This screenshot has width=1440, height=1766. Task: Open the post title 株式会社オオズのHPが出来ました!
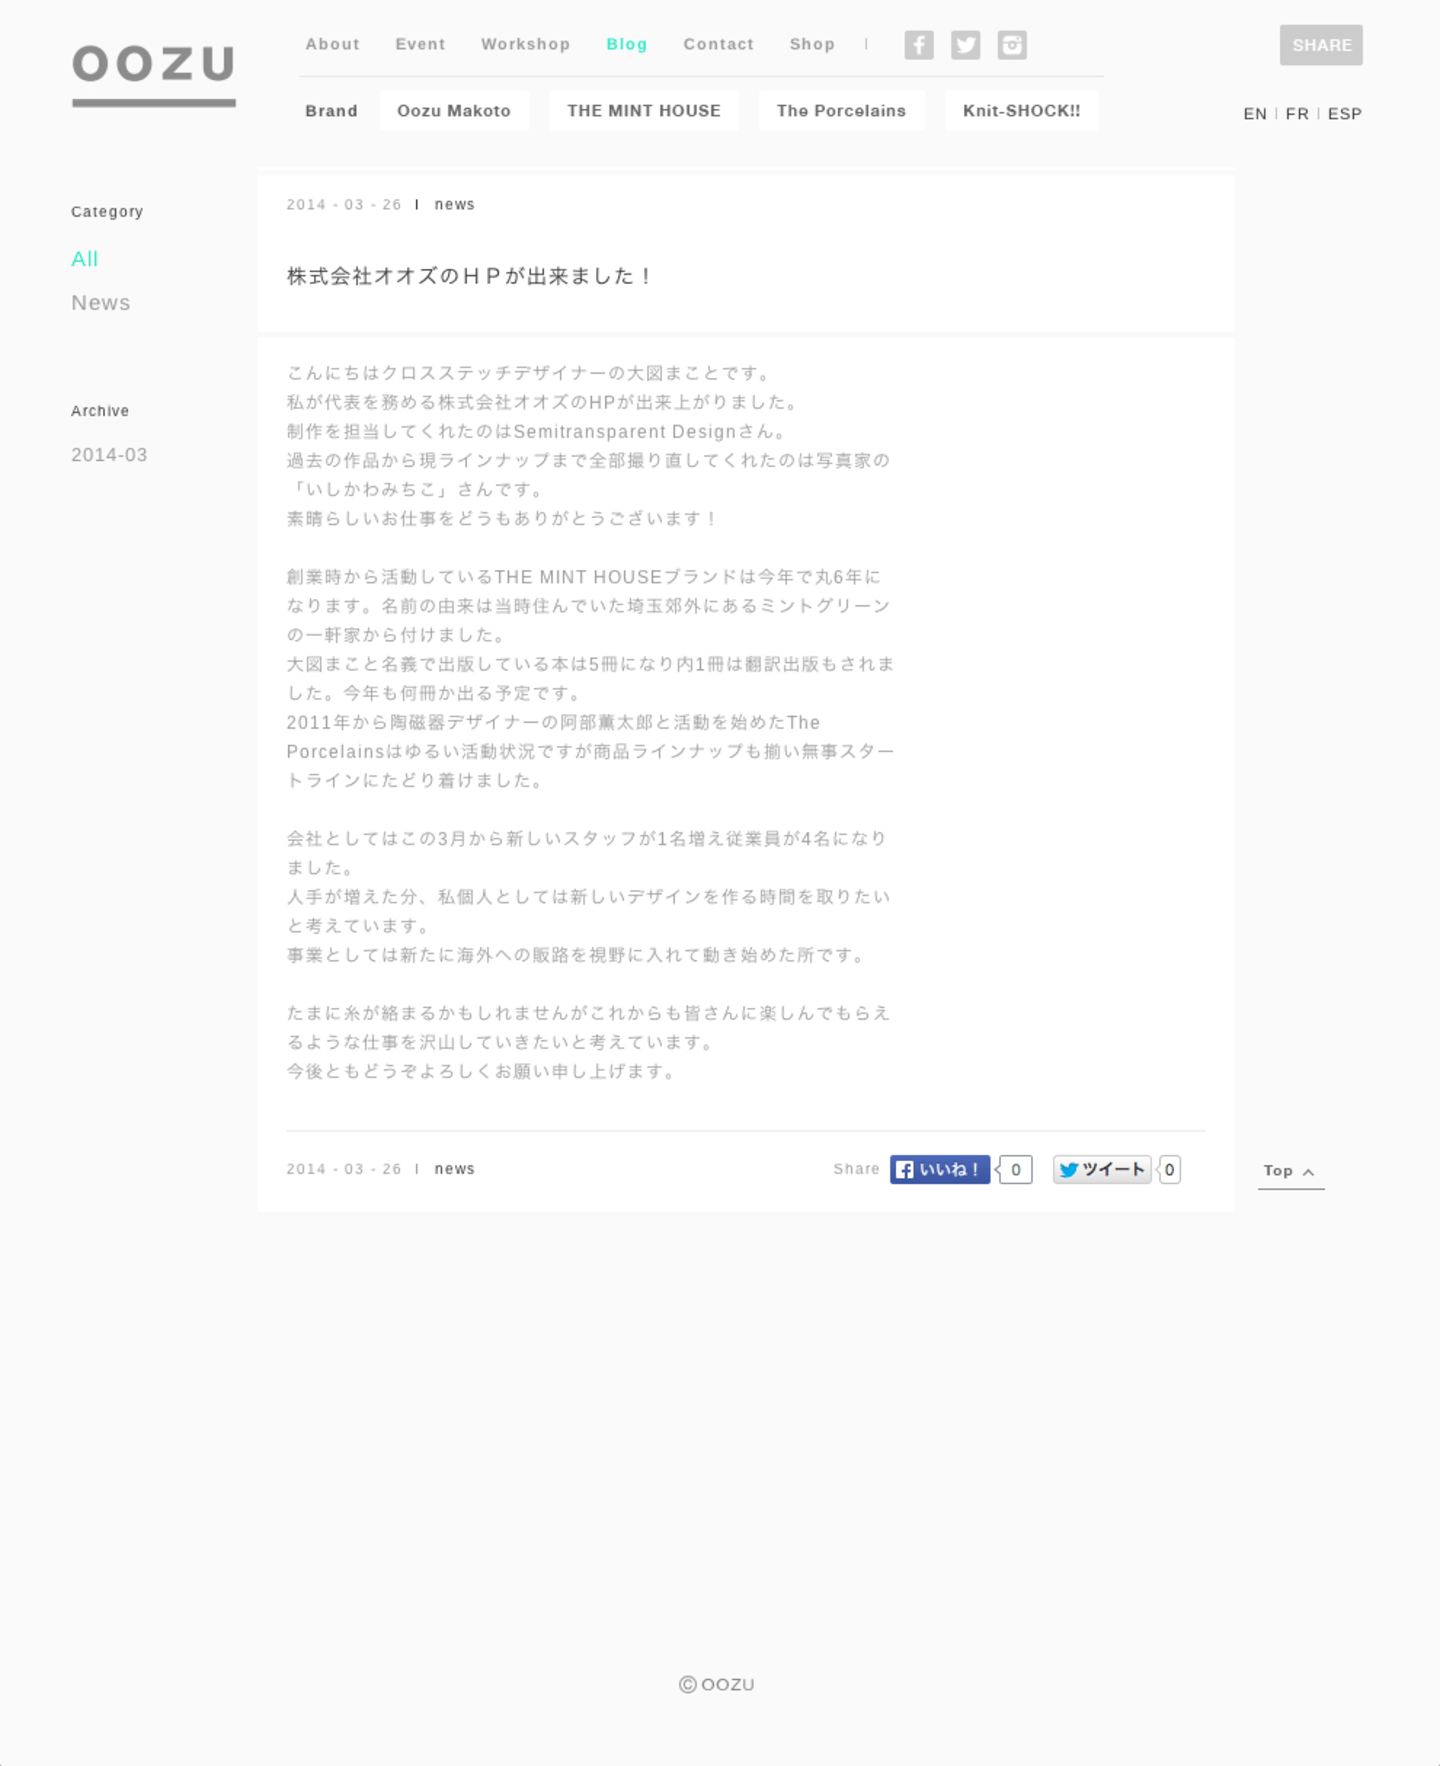click(469, 276)
